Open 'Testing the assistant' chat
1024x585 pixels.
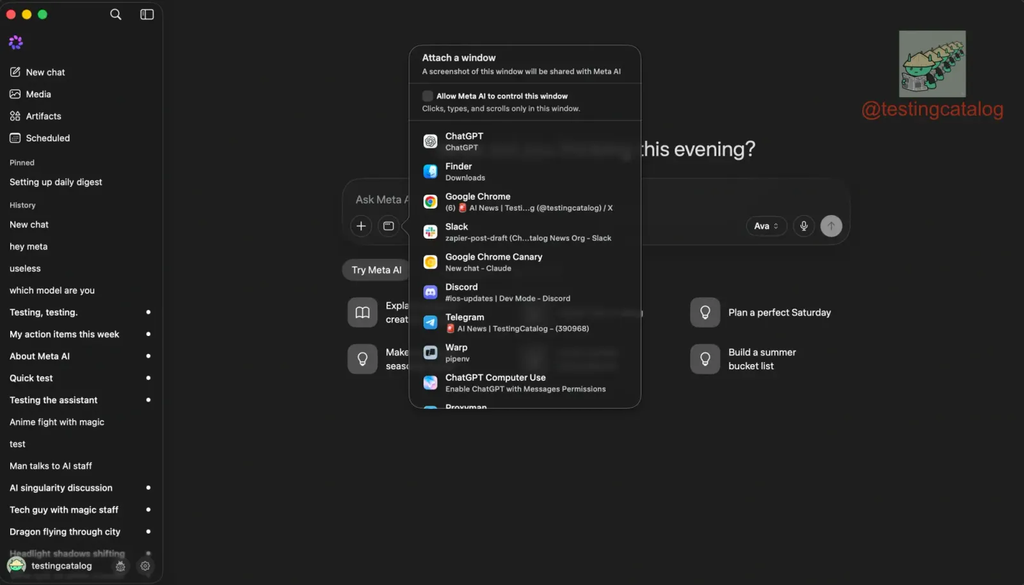53,400
